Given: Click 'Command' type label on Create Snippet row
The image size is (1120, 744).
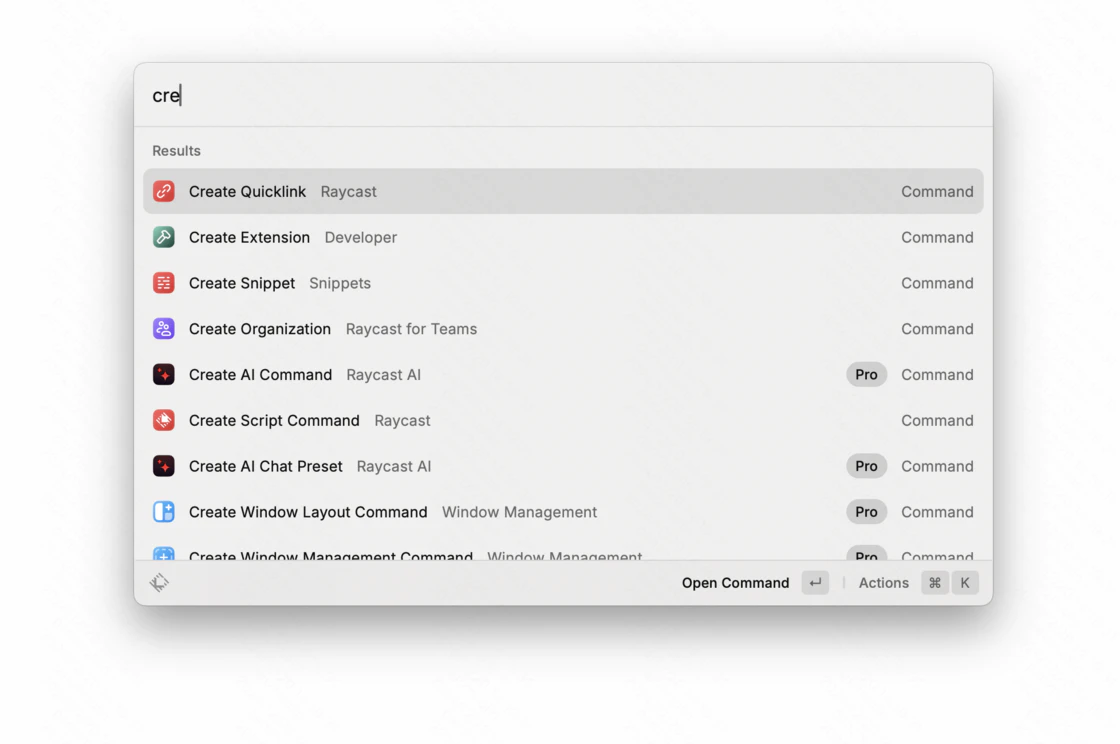Looking at the screenshot, I should (x=937, y=283).
